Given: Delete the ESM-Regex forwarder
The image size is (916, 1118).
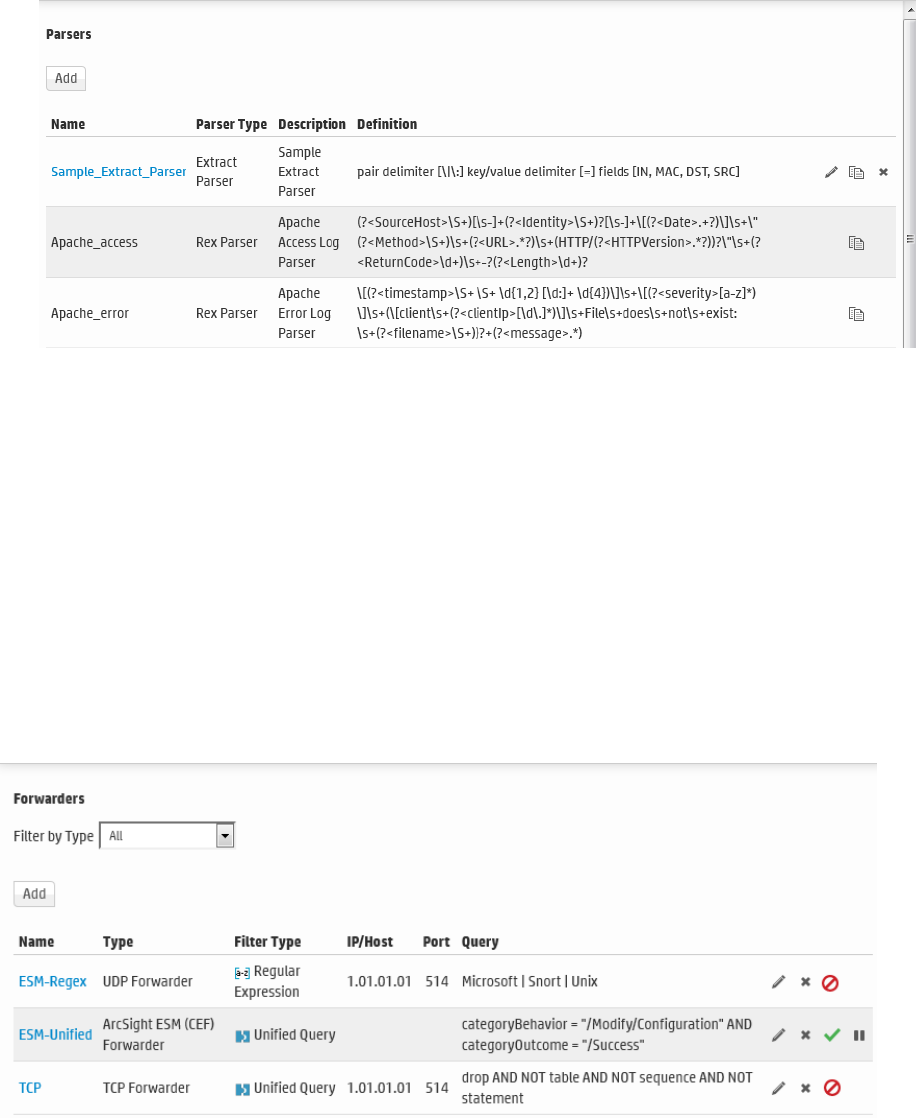Looking at the screenshot, I should [805, 983].
